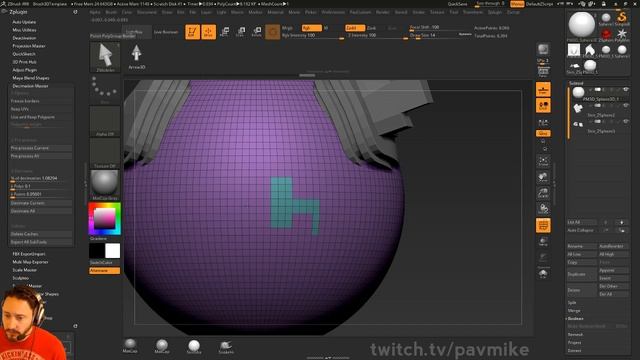Activate the Draw mode button
This screenshot has width=640, height=360.
pos(209,32)
